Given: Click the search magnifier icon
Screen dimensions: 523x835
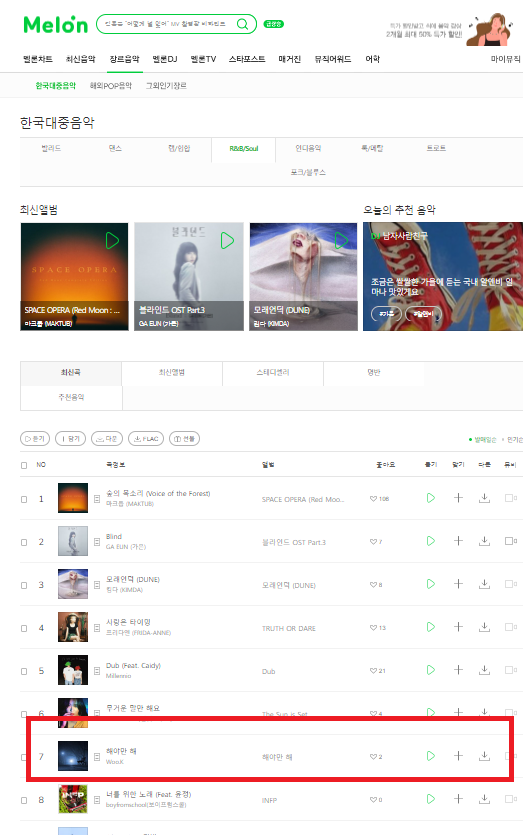Looking at the screenshot, I should click(242, 24).
